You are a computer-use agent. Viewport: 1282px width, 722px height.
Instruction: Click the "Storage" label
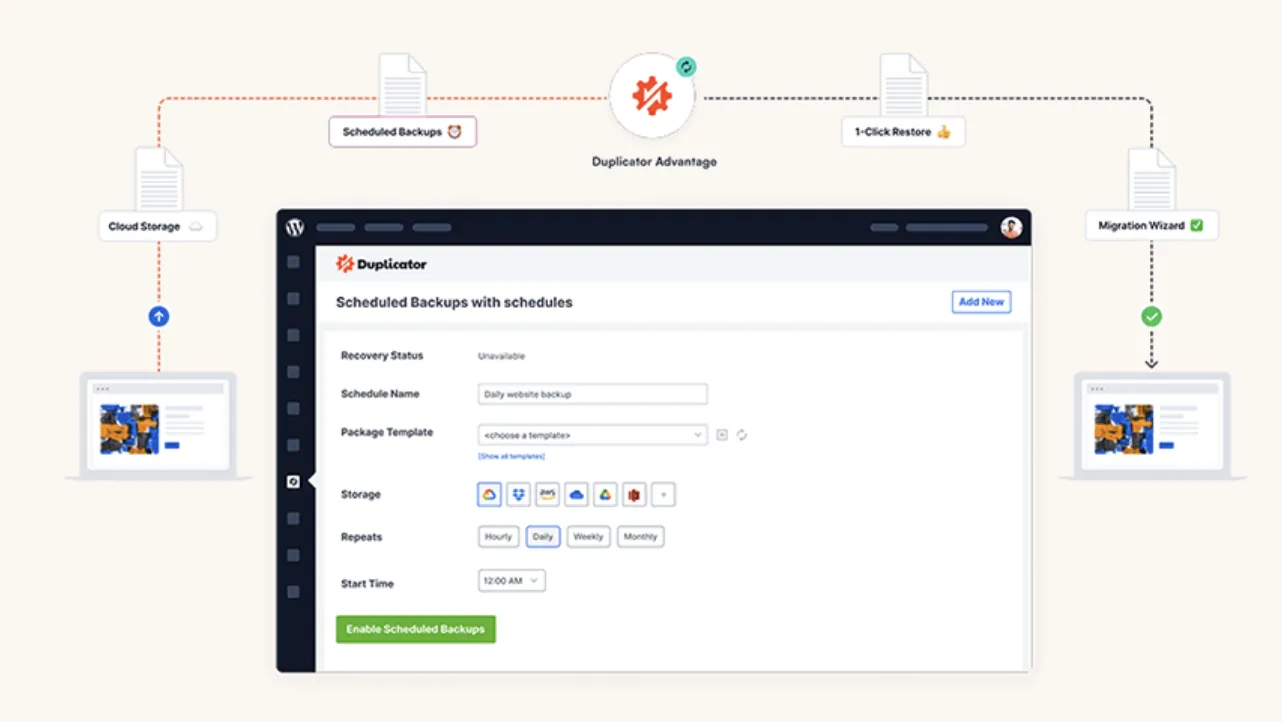pos(361,494)
